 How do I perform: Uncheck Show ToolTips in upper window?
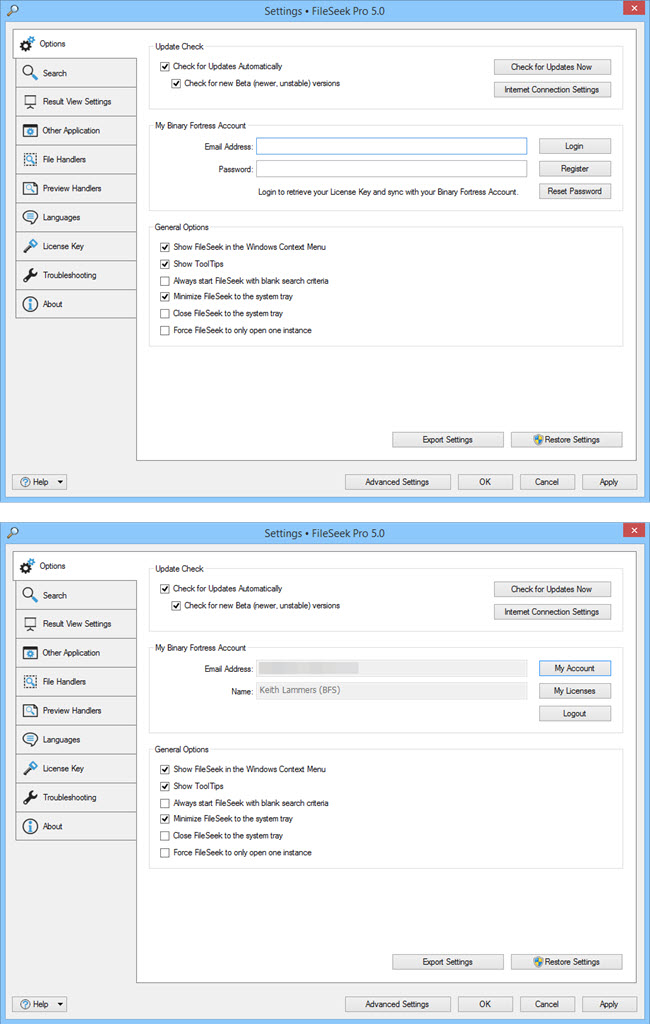165,264
